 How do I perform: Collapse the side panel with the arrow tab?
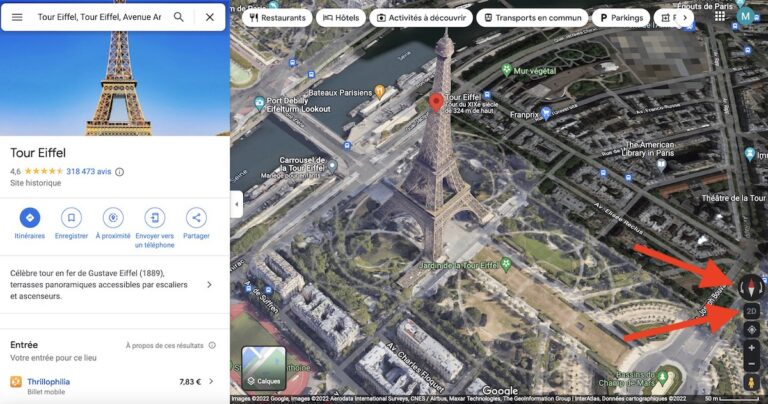237,204
